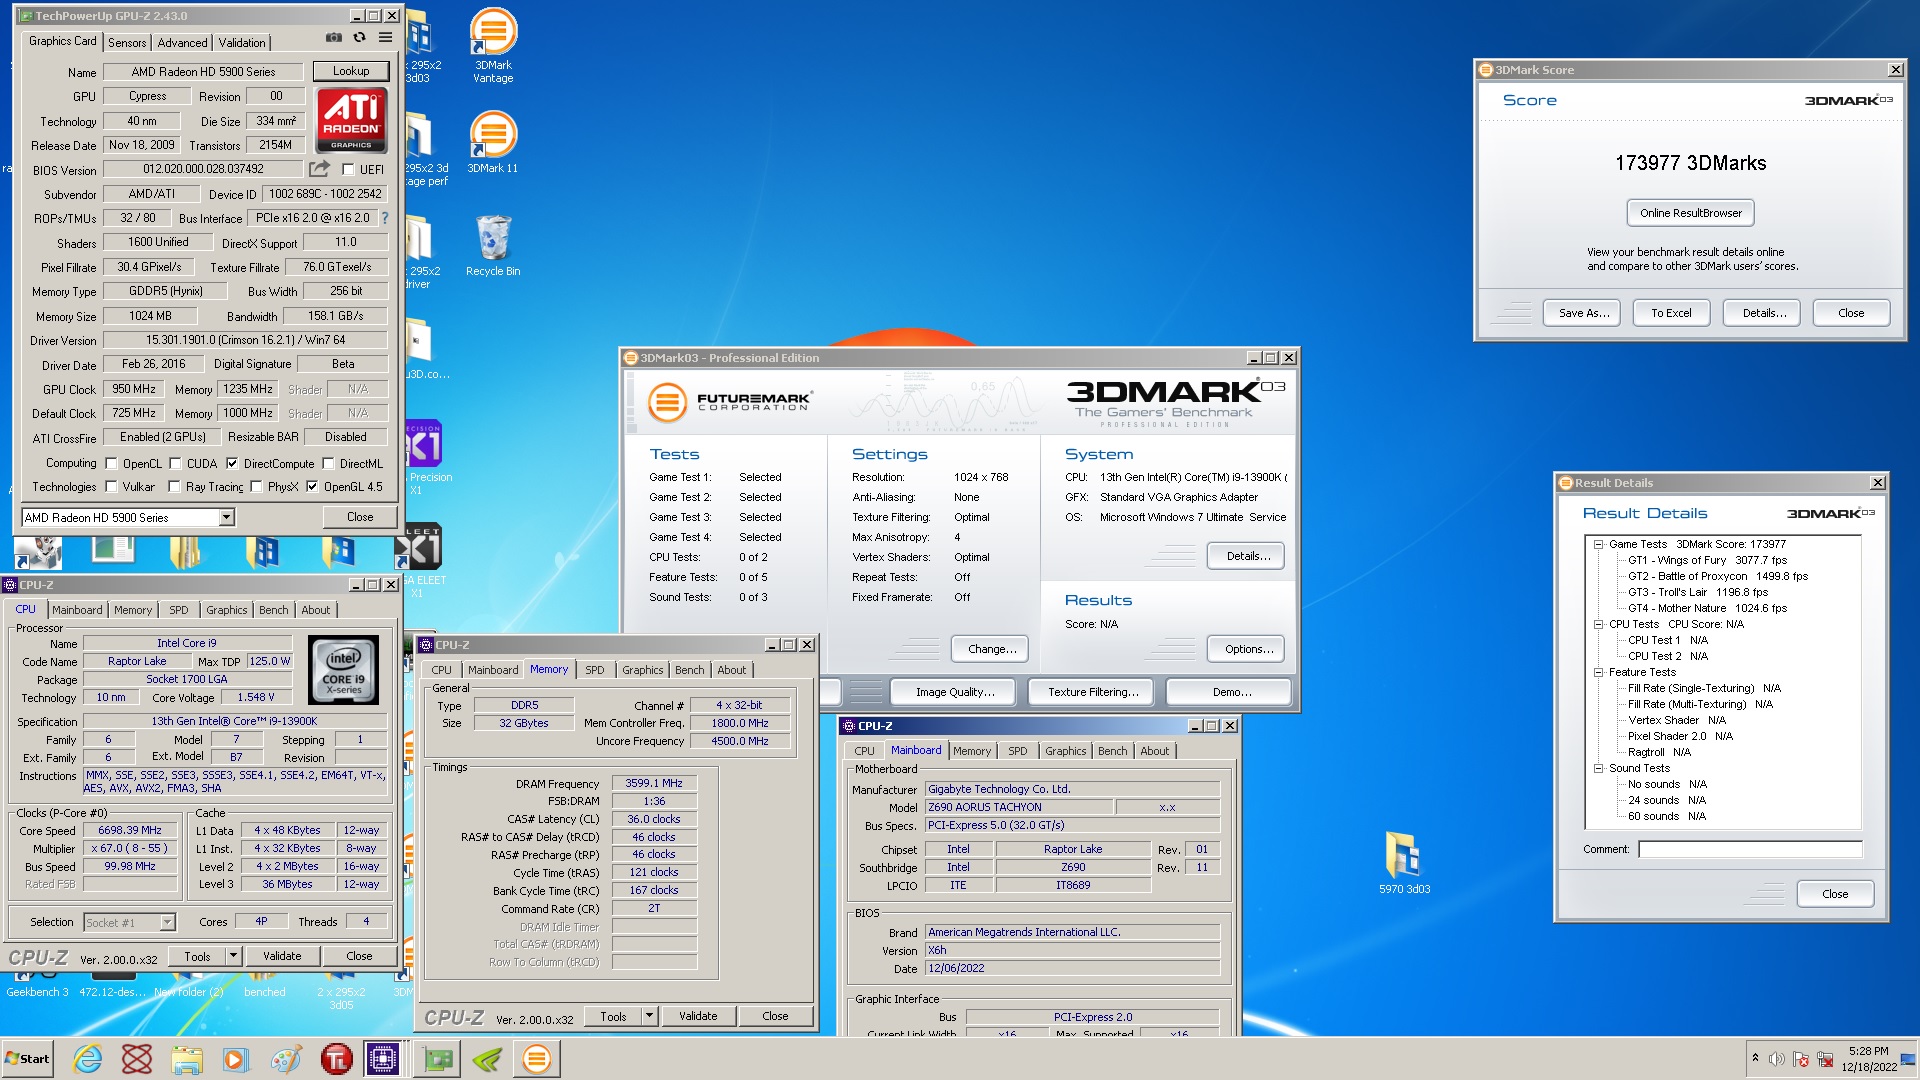Click the Texture Filtering... button
Image resolution: width=1920 pixels, height=1080 pixels.
pos(1093,692)
